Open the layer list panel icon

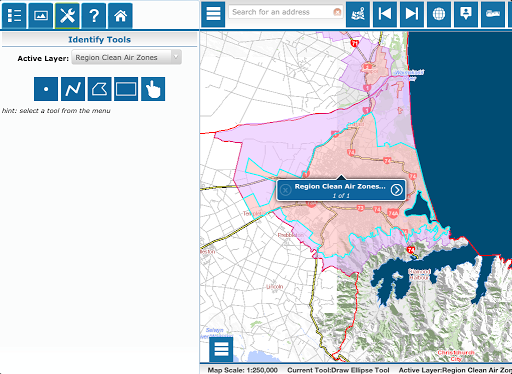point(14,15)
